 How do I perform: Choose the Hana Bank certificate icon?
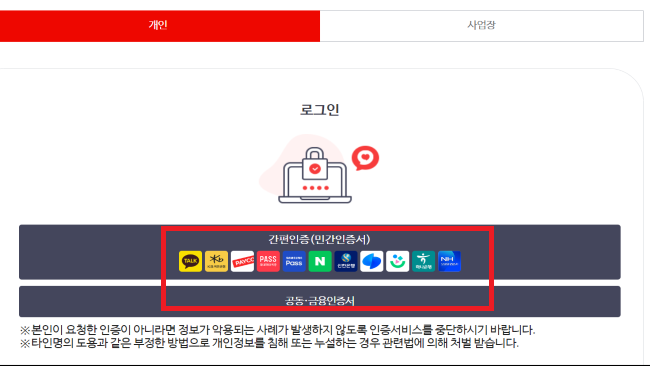point(423,261)
